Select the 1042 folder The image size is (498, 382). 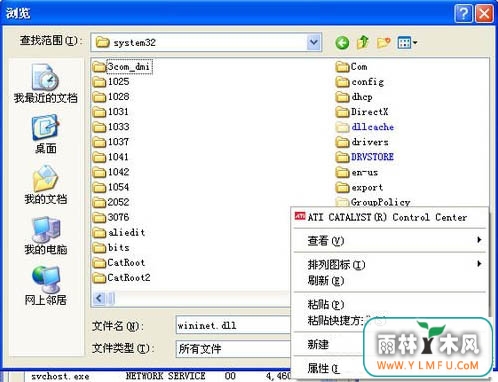[x=111, y=172]
